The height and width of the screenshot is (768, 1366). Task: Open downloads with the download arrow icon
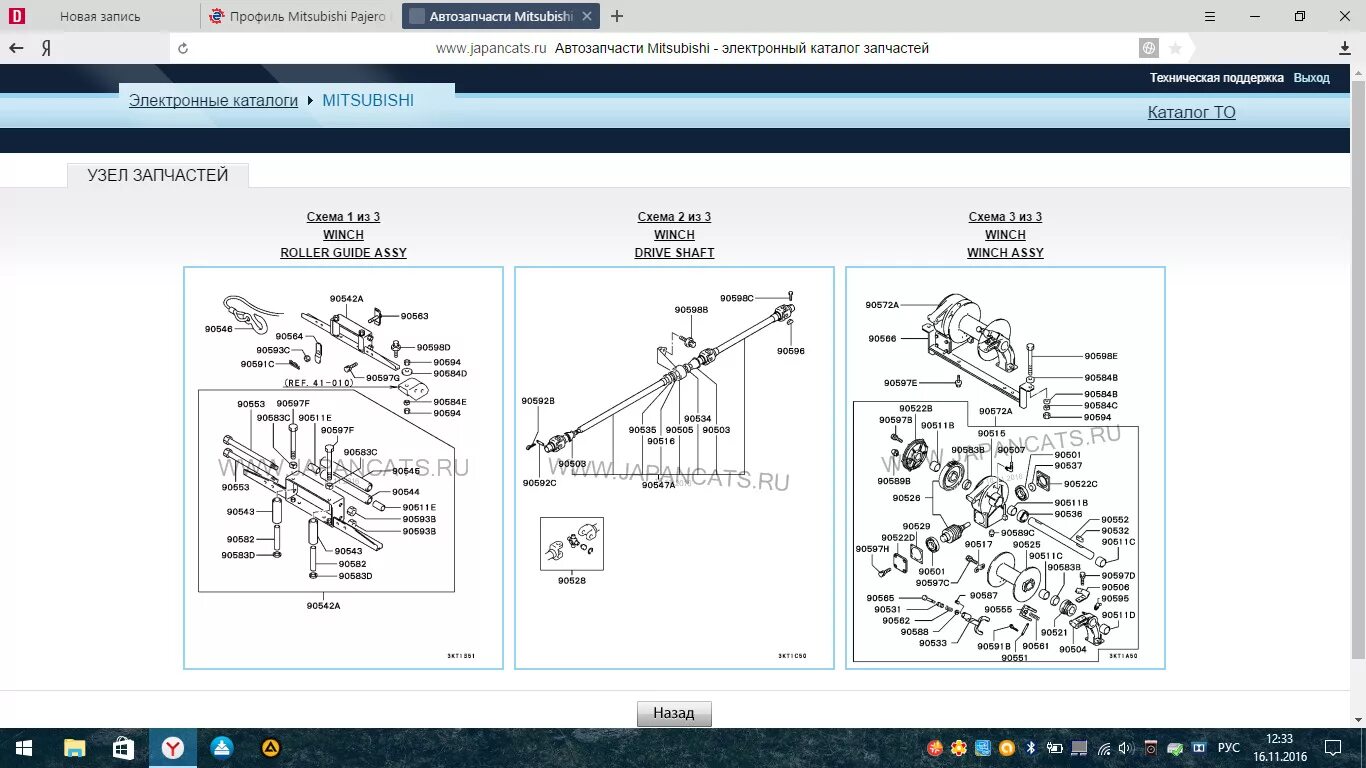(1345, 48)
